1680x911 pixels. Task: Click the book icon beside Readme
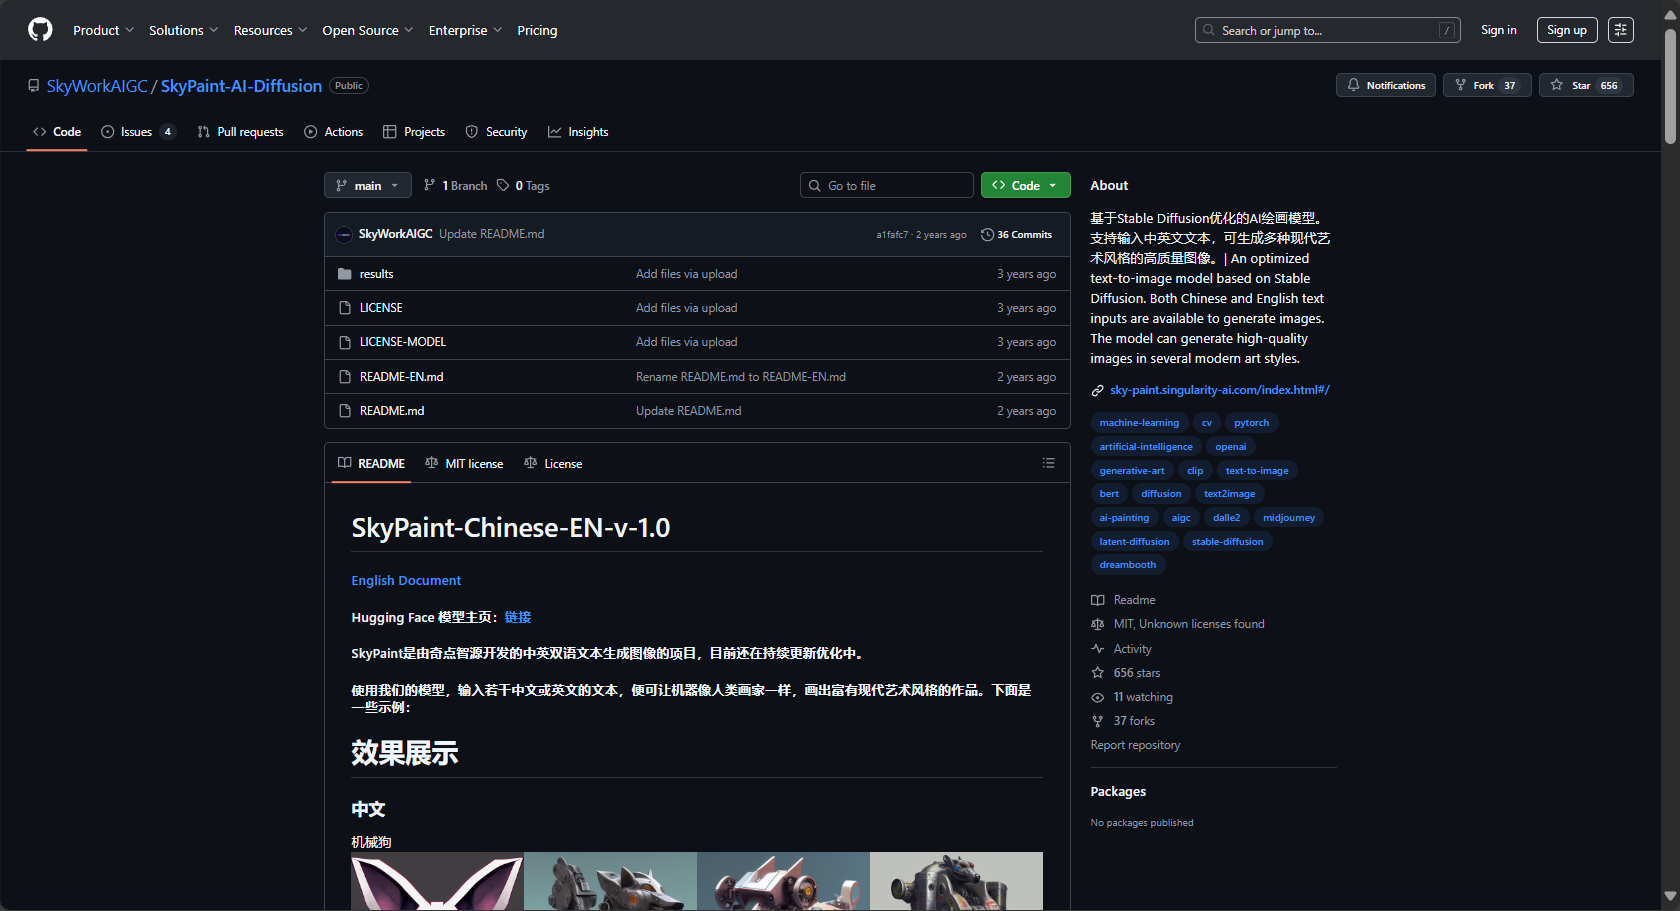[1097, 600]
